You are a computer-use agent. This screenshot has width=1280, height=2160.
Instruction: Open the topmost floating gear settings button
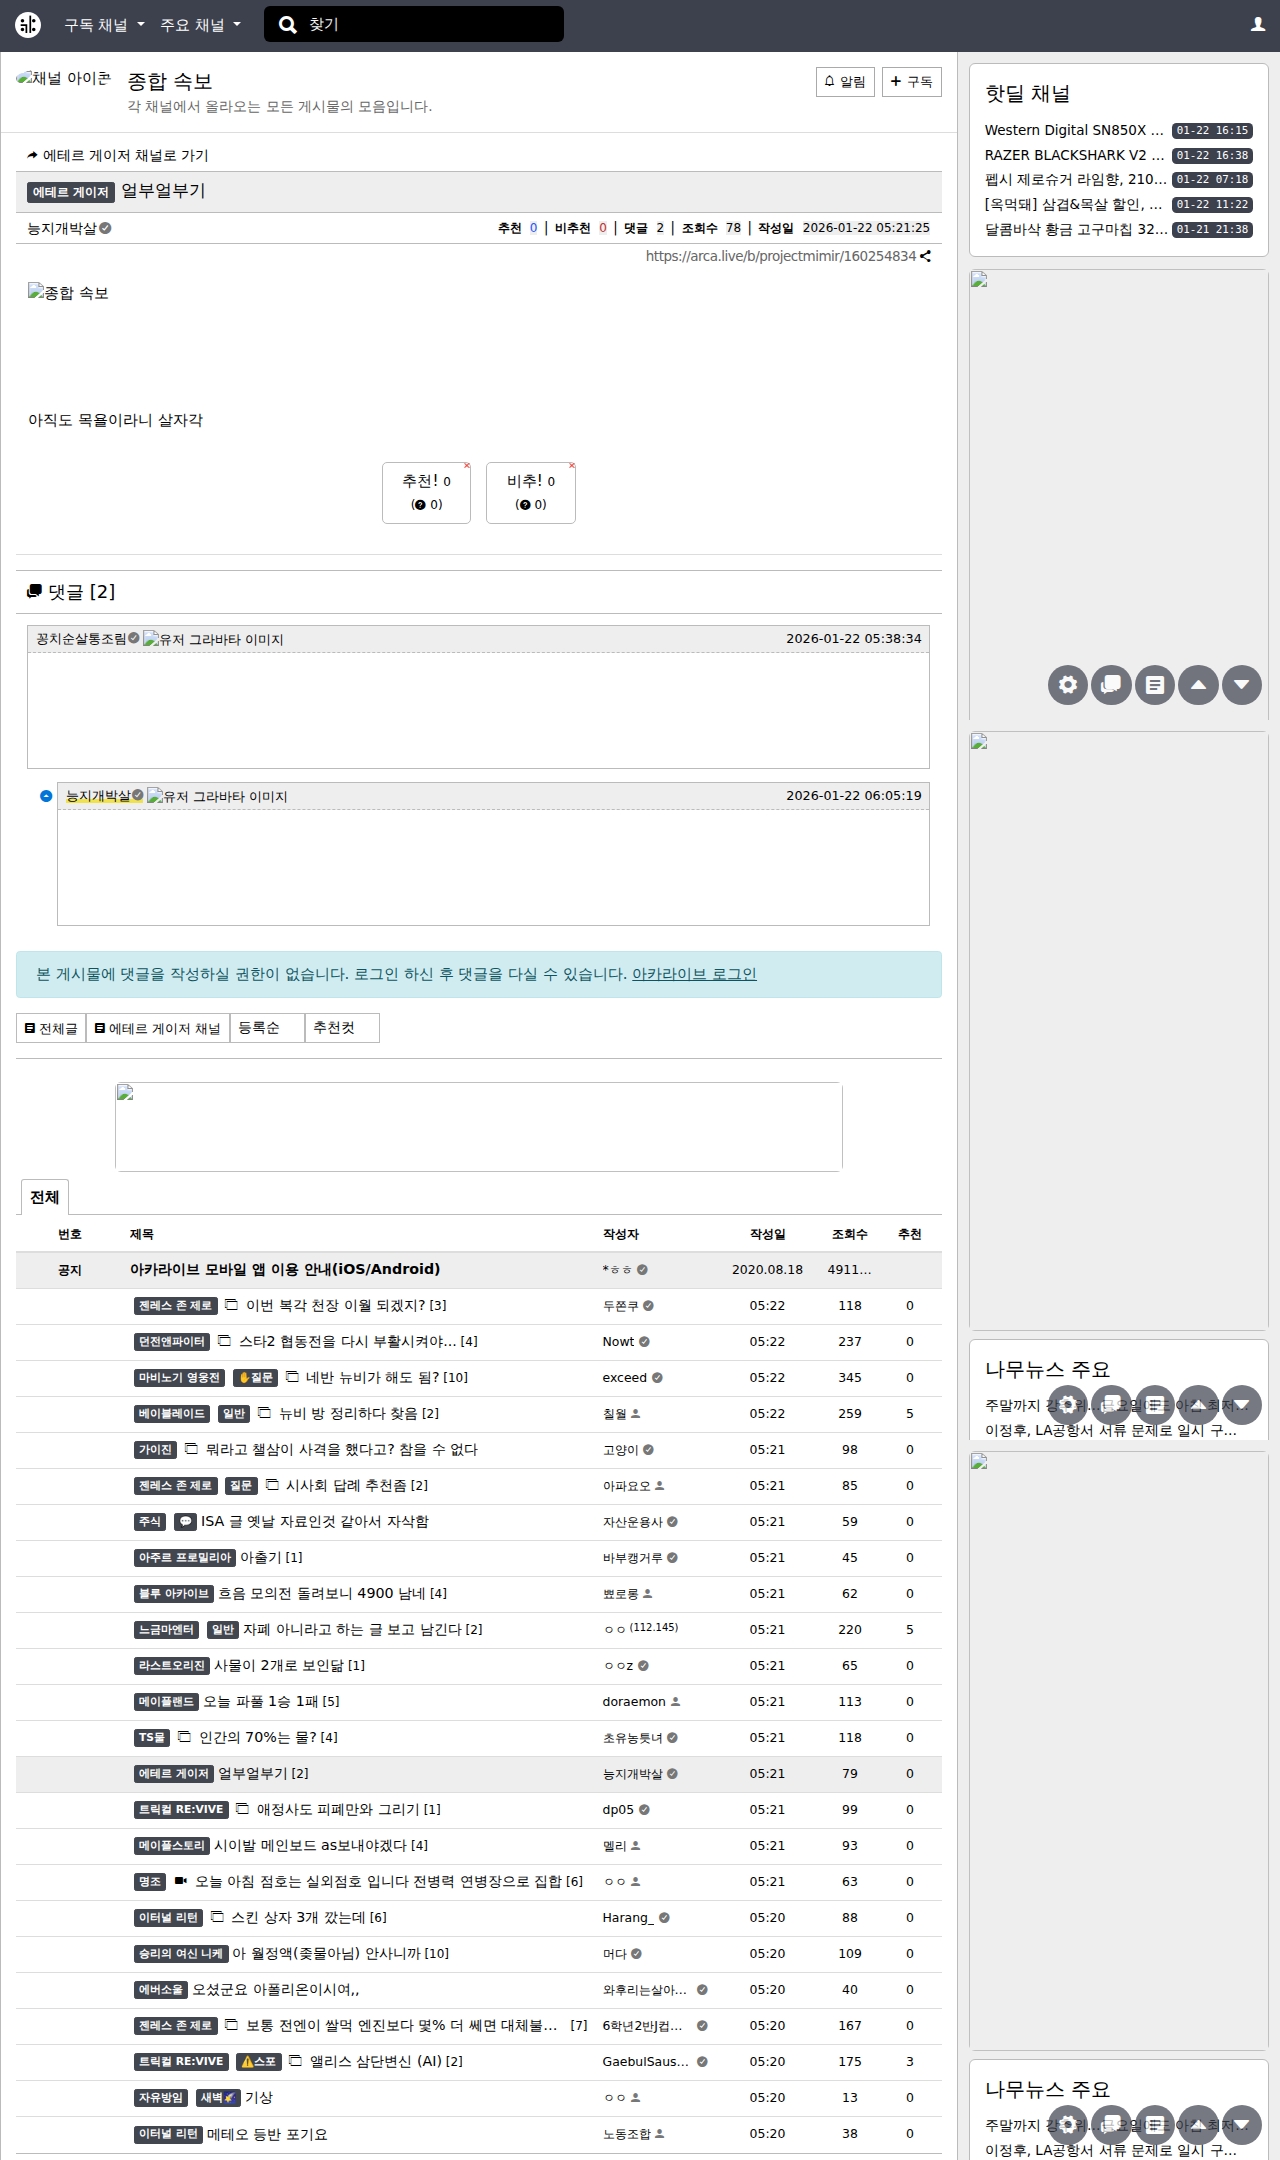pos(1067,685)
